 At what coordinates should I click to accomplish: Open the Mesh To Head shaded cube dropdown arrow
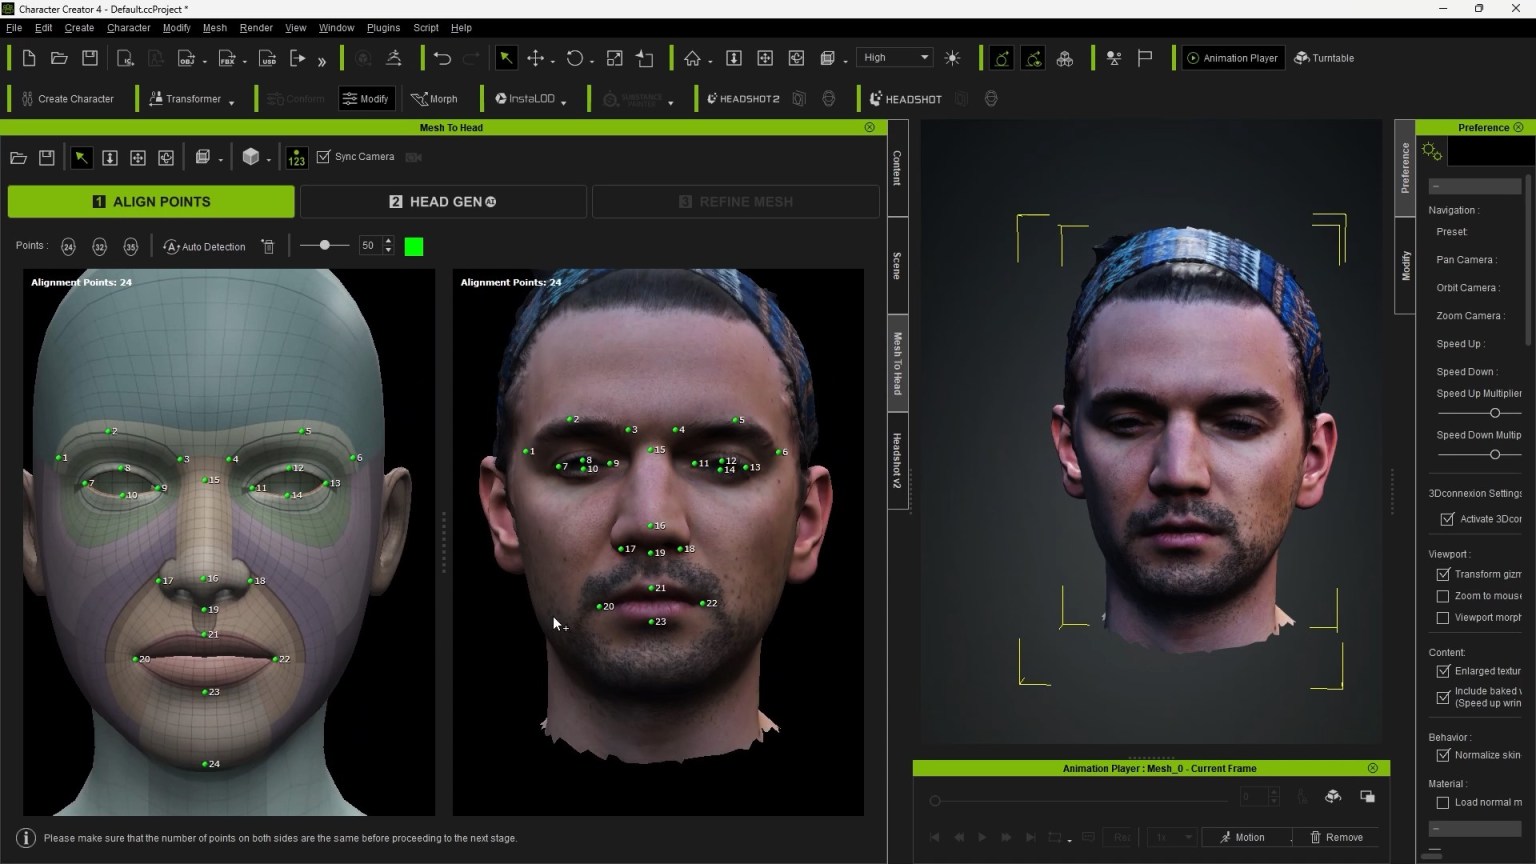269,159
